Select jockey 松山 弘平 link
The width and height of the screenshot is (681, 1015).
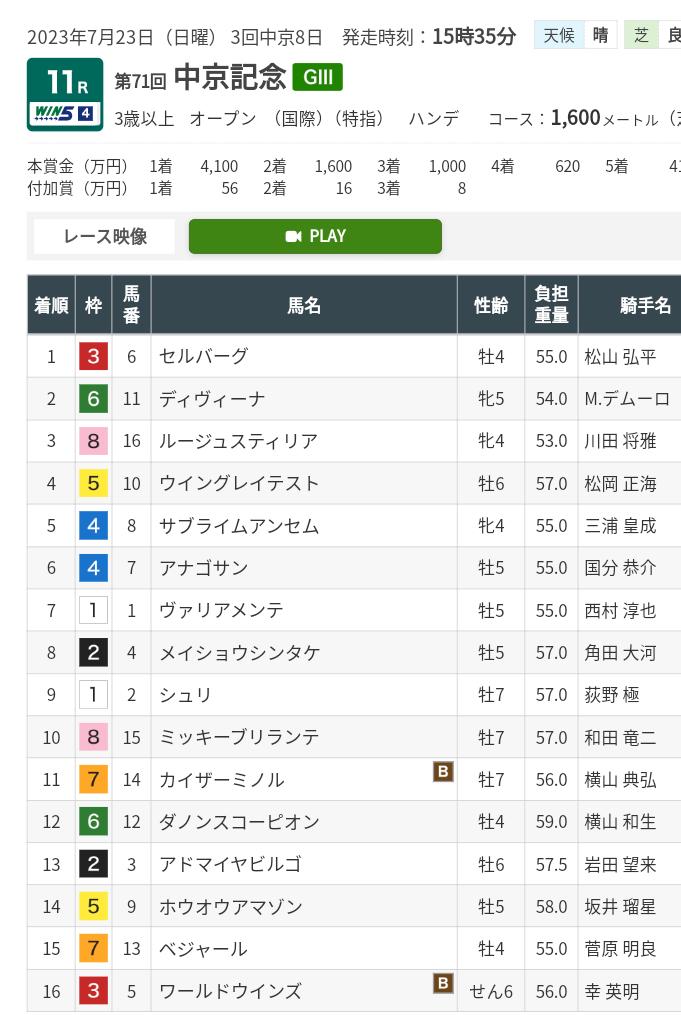click(620, 357)
